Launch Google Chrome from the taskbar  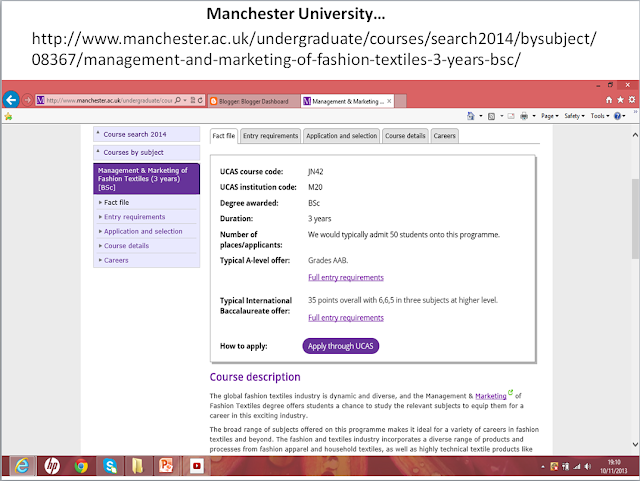pyautogui.click(x=81, y=465)
